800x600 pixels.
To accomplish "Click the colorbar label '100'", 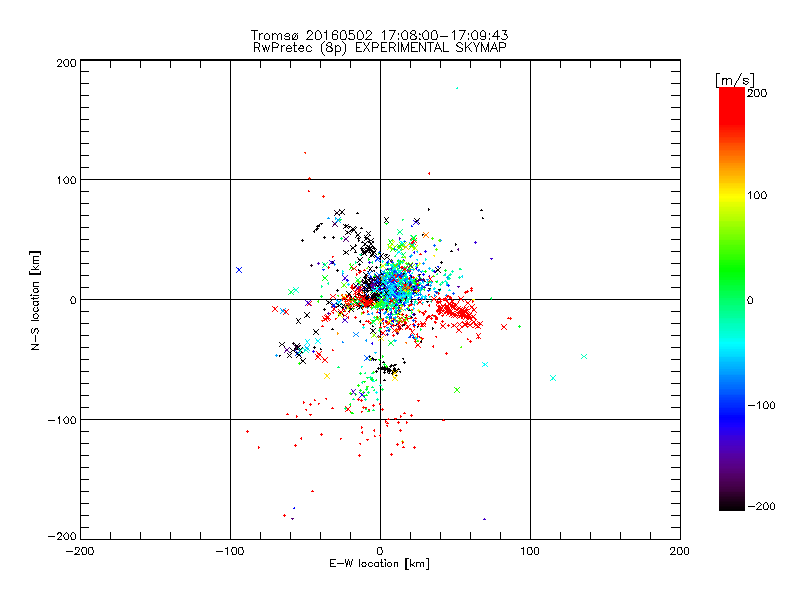I will [757, 195].
